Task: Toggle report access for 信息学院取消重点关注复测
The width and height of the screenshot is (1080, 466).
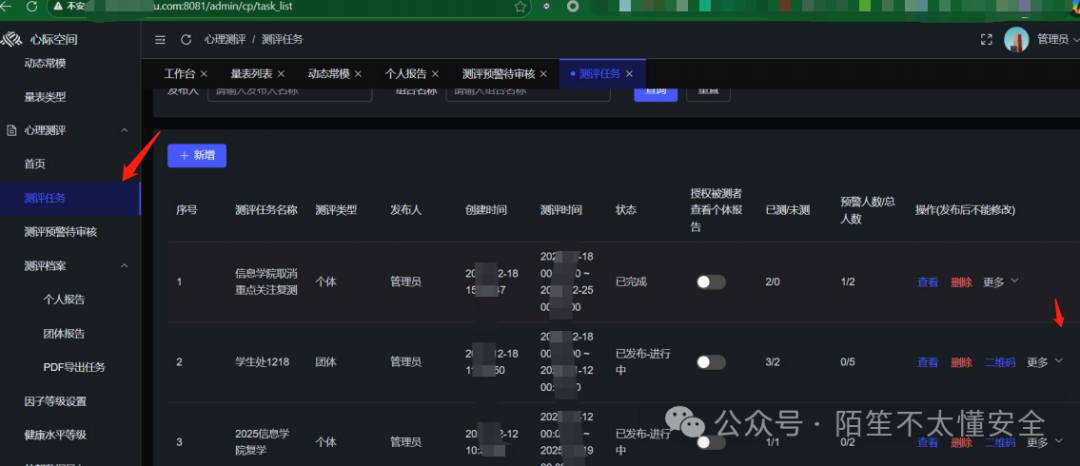Action: pyautogui.click(x=711, y=282)
